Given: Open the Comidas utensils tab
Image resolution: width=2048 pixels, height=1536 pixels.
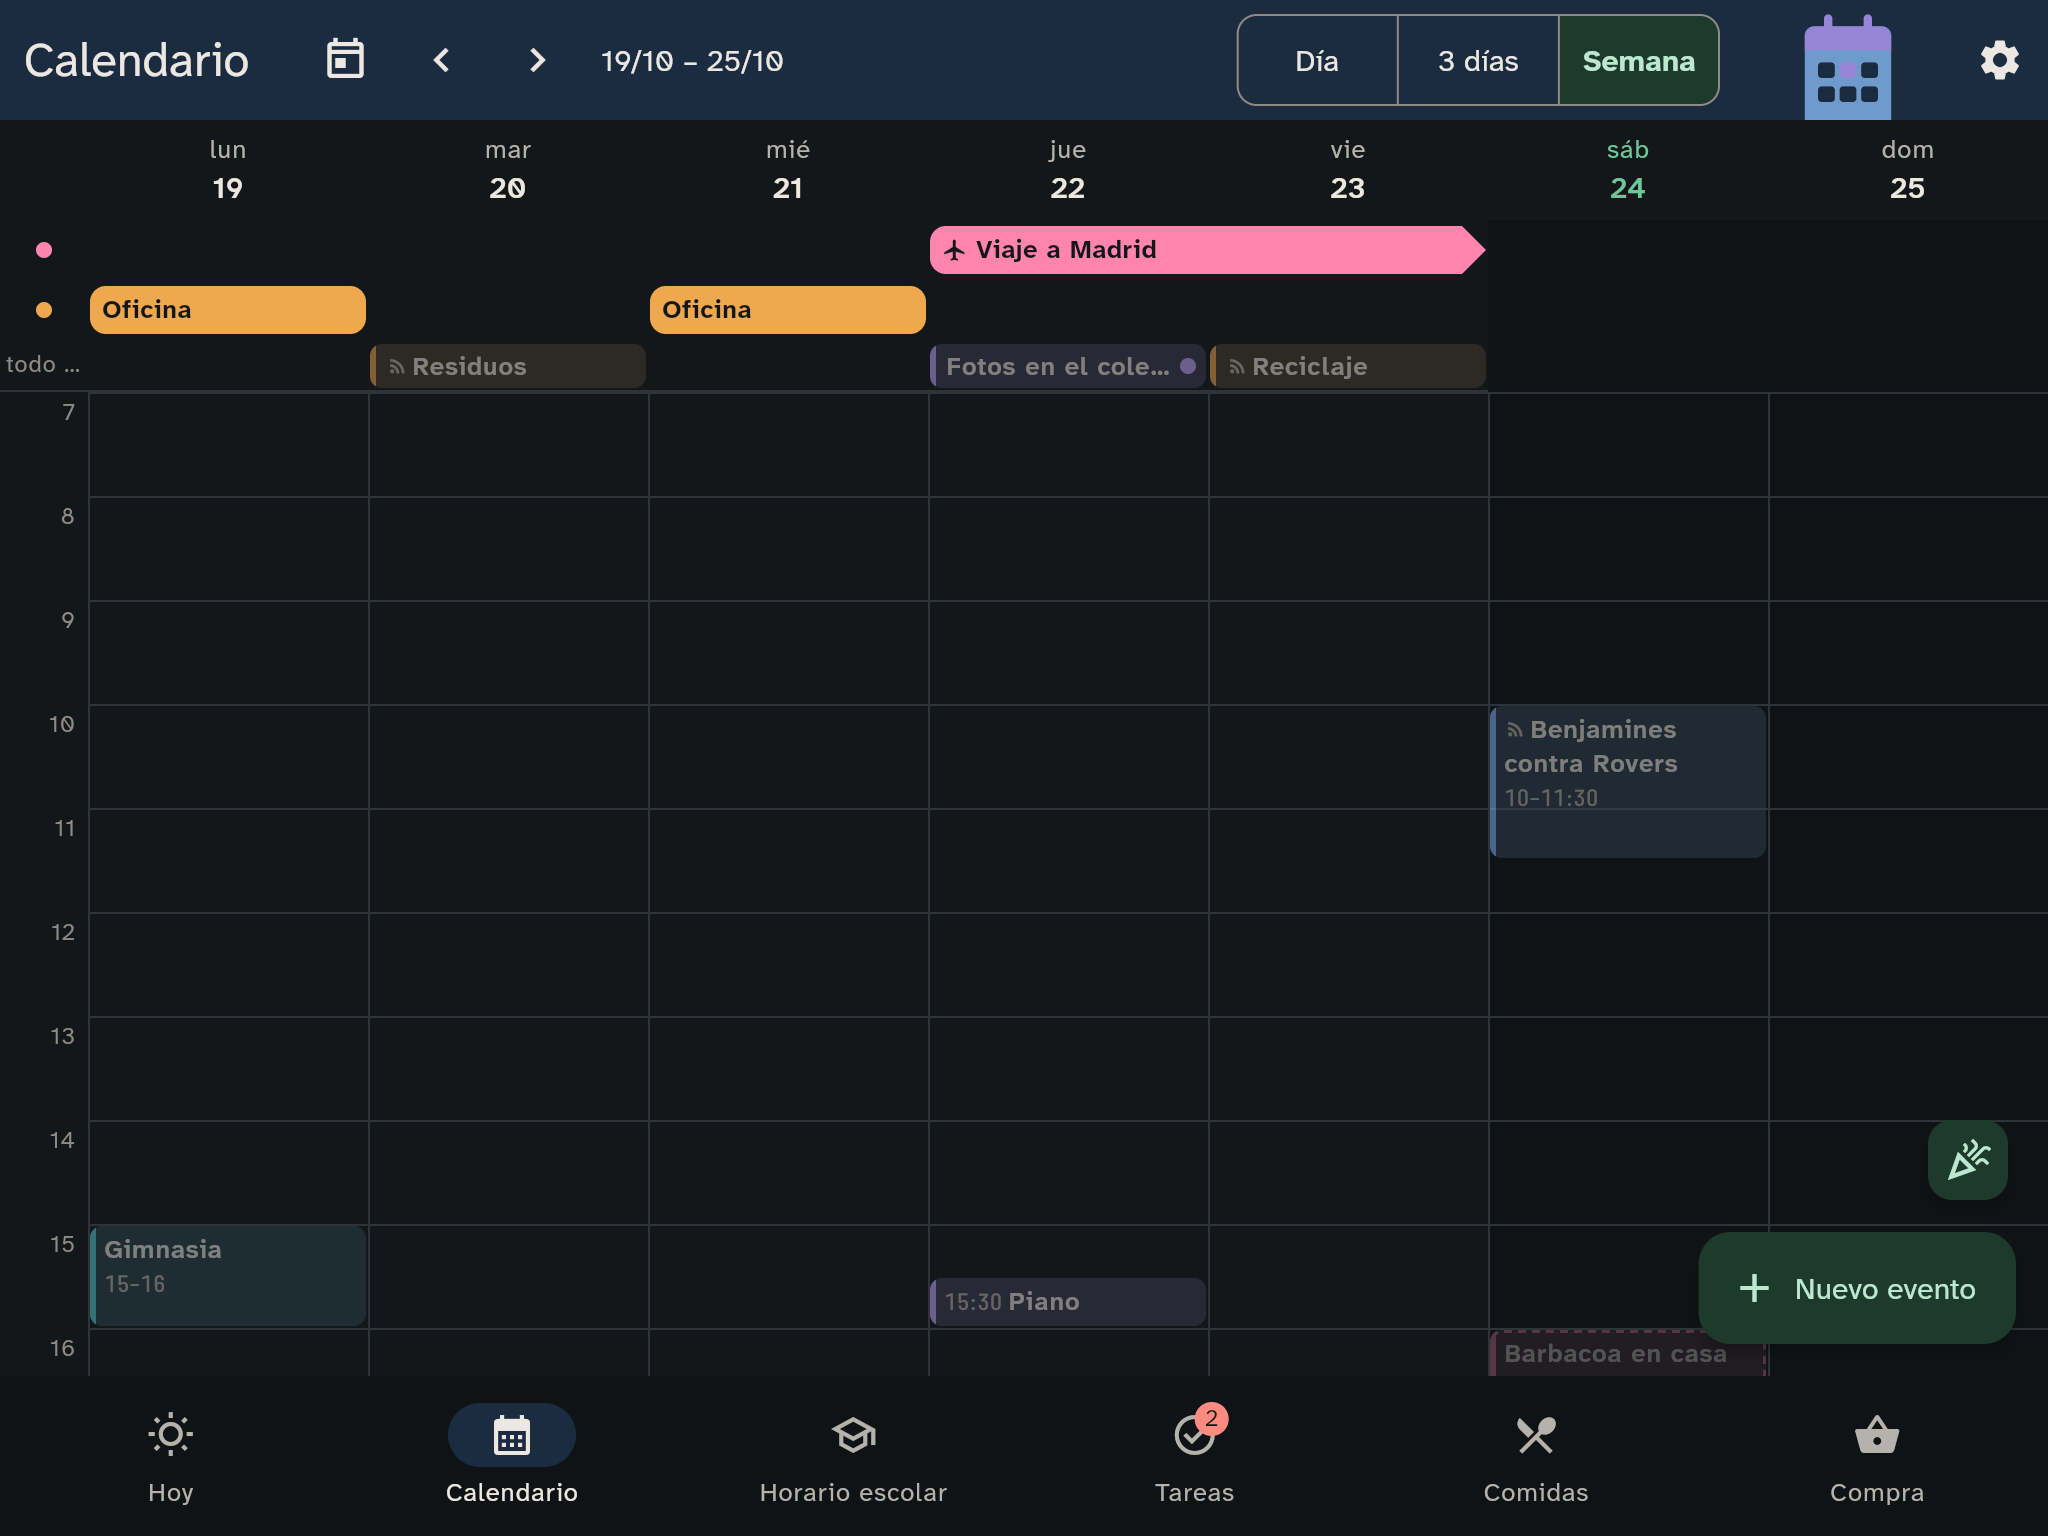Looking at the screenshot, I should click(x=1535, y=1457).
